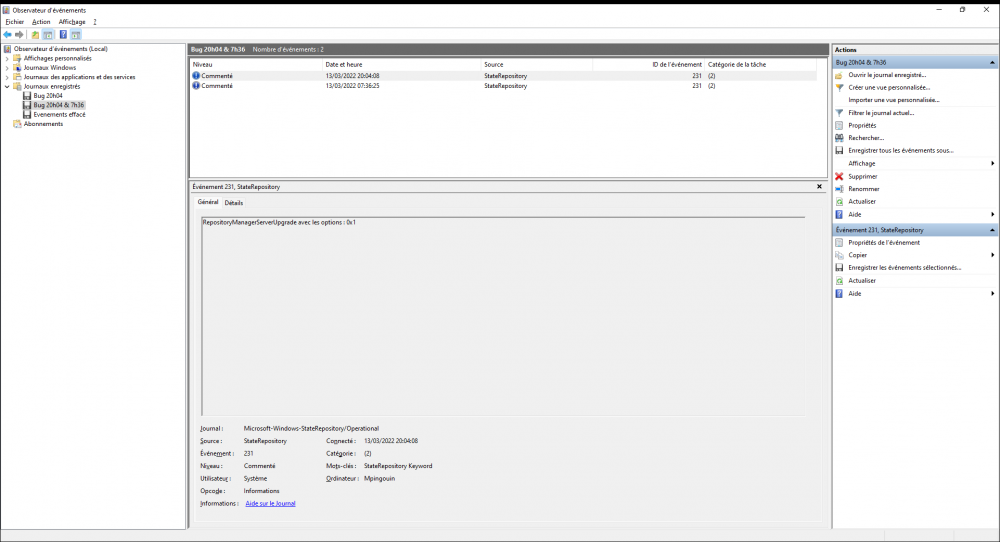Screen dimensions: 1000x542
Task: Click the Renommer icon in Actions pane
Action: click(x=839, y=189)
